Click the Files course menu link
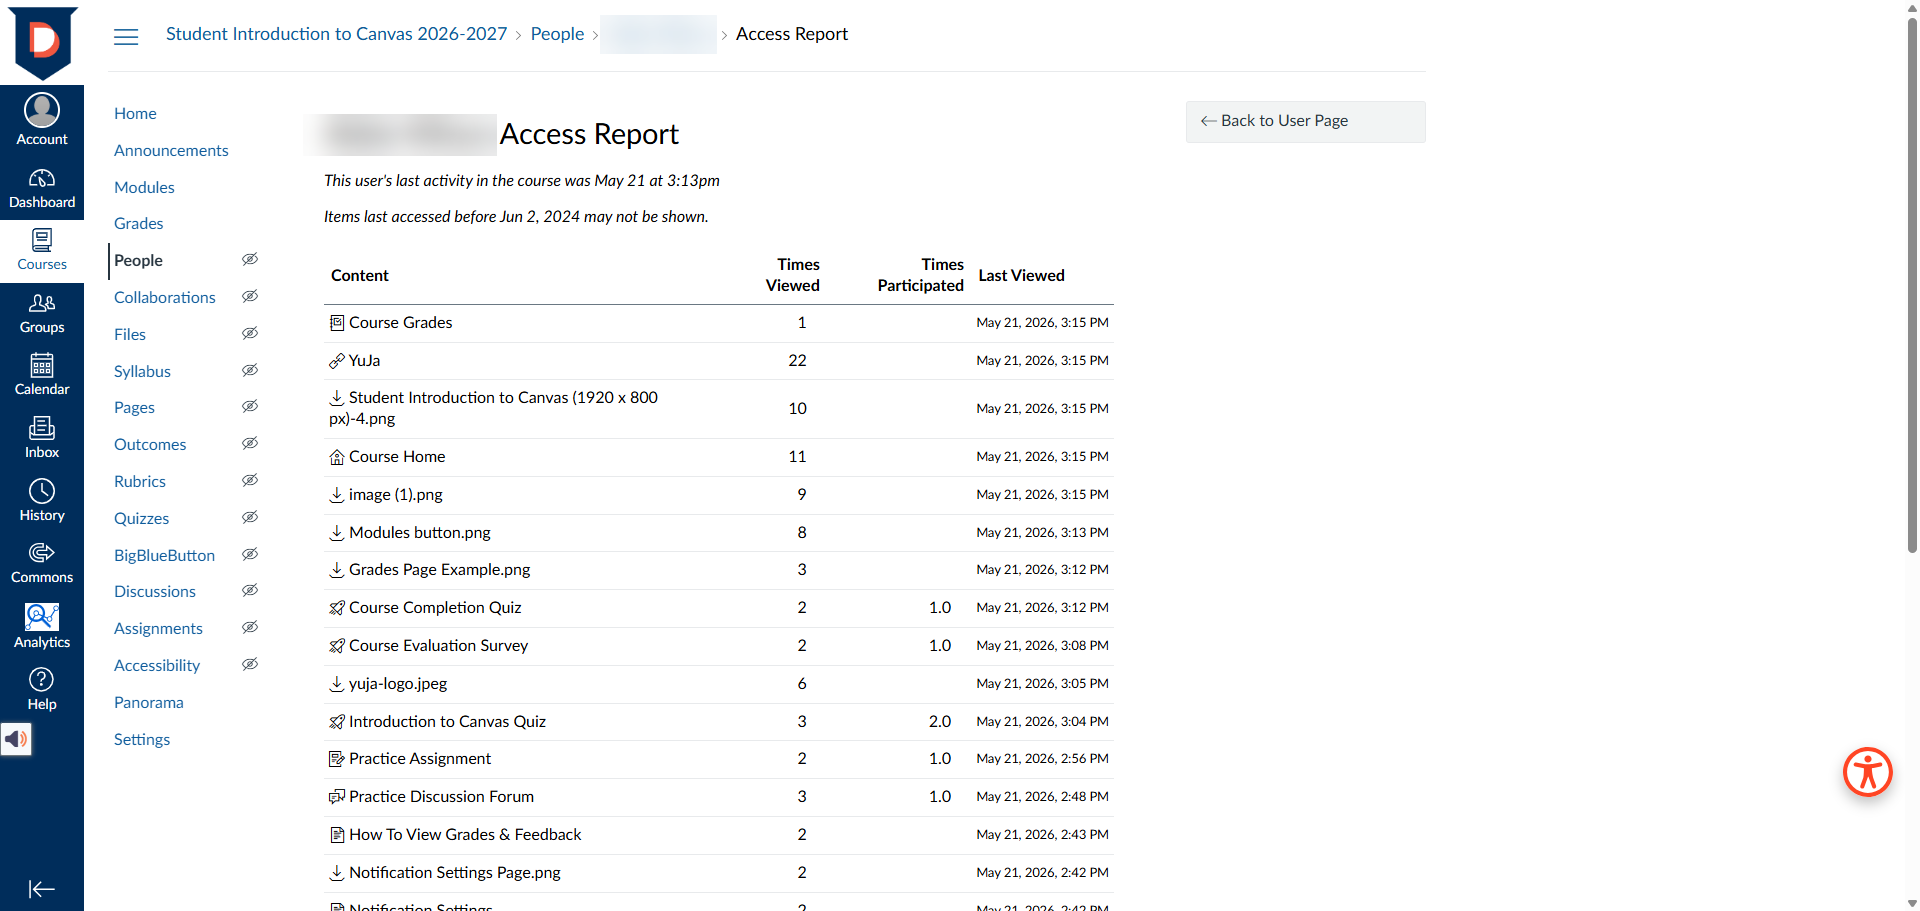 [x=130, y=334]
